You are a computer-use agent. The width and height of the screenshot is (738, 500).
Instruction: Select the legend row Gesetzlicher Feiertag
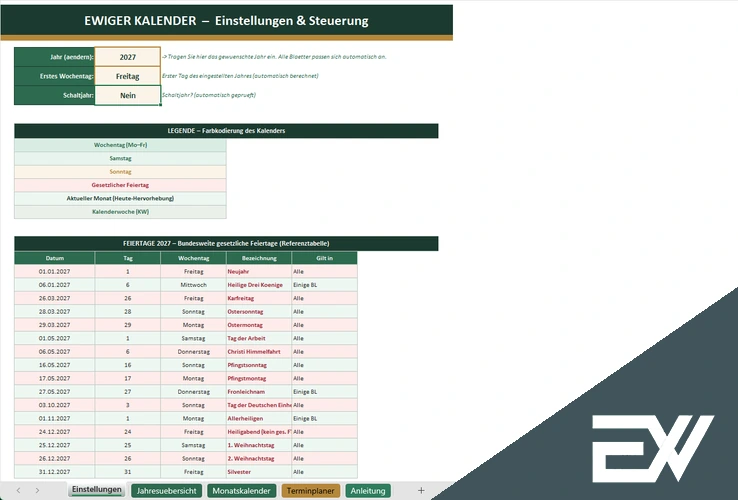pyautogui.click(x=120, y=185)
